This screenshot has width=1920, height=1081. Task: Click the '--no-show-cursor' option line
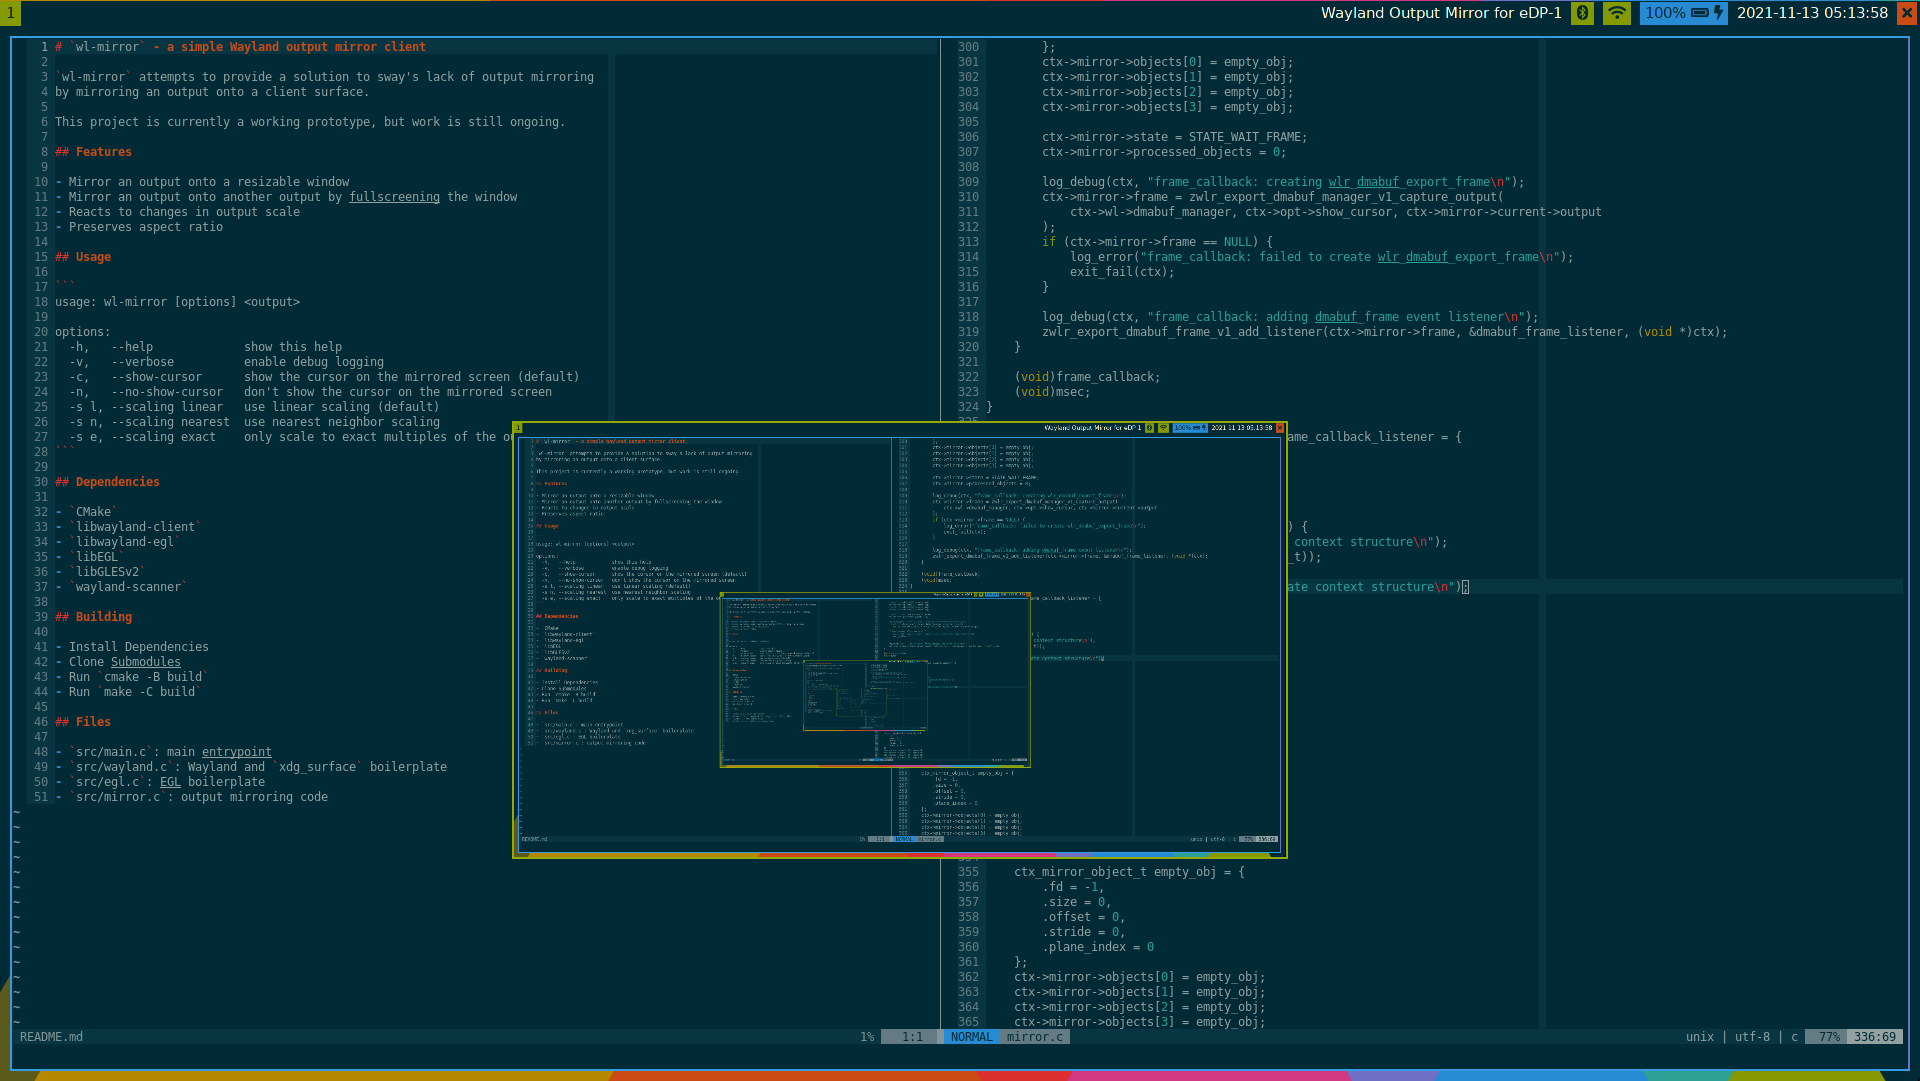tap(310, 392)
